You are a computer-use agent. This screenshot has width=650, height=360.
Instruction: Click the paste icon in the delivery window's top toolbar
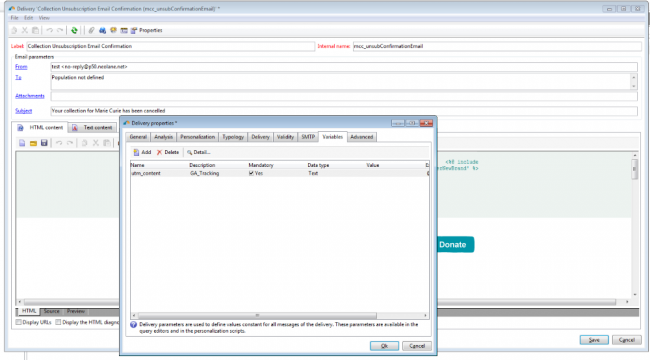[36, 30]
